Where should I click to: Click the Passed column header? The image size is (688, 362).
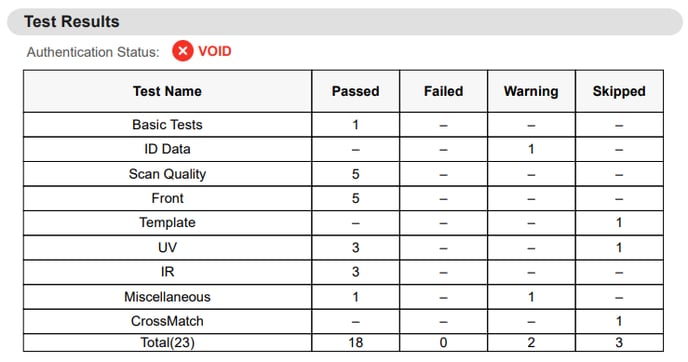[x=355, y=91]
